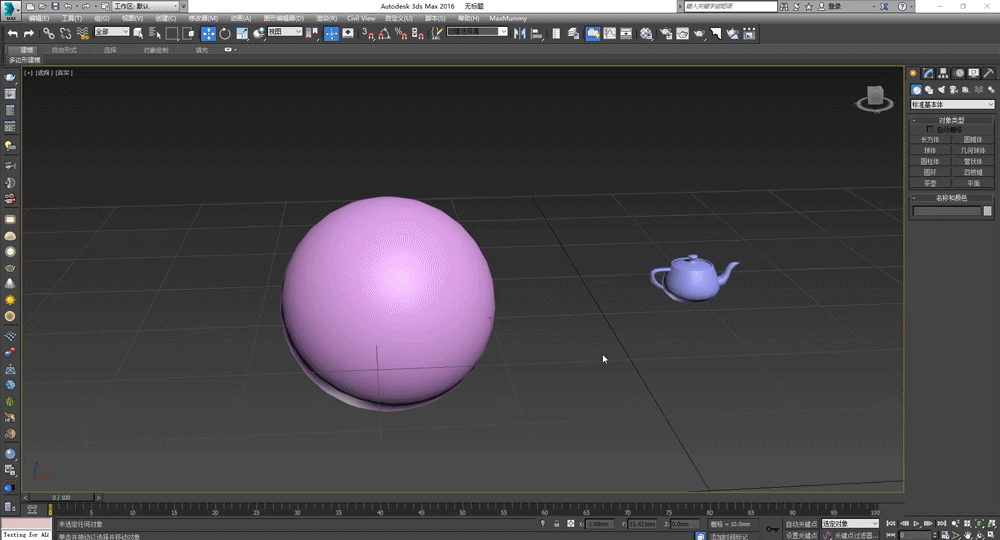Open the 渲染(R) menu
The image size is (1000, 540).
[326, 18]
